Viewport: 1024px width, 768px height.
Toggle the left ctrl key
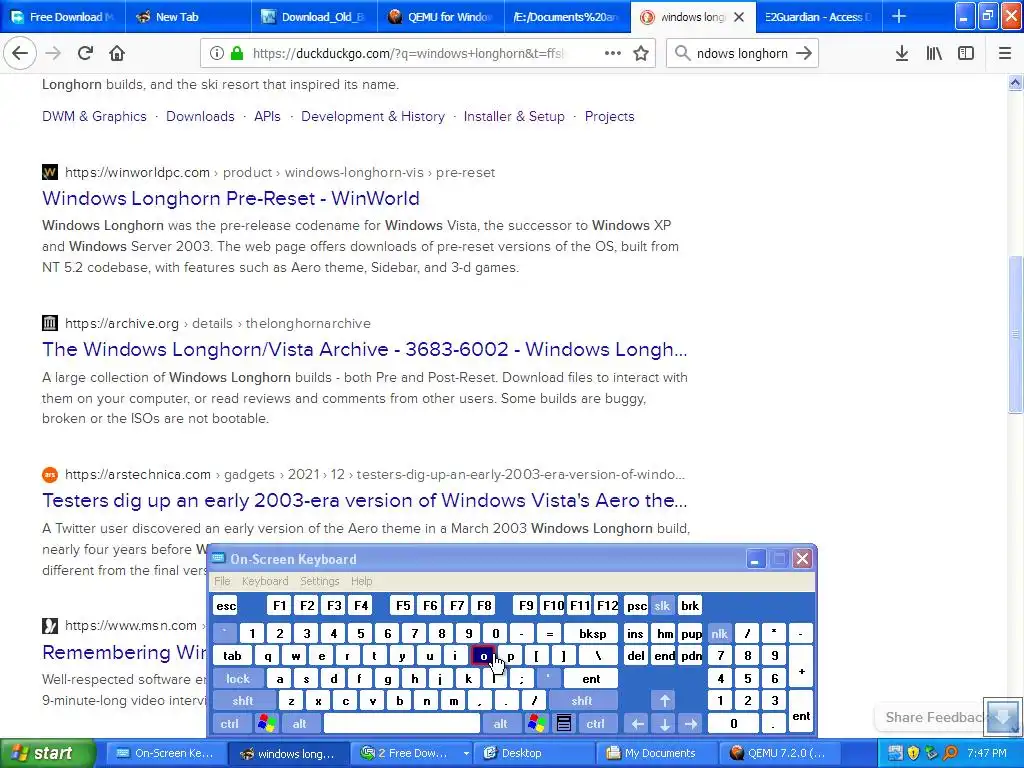[x=229, y=723]
